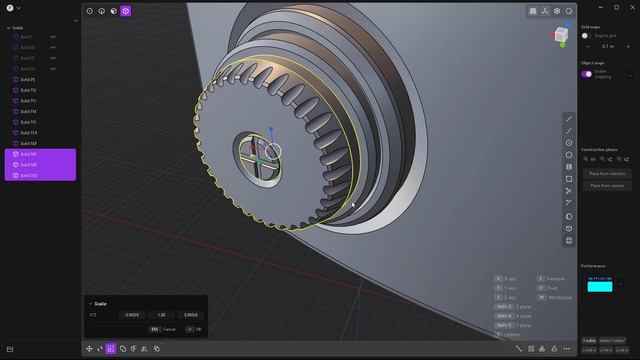Click the viewport grid/floor icon at top right
The height and width of the screenshot is (360, 640).
pos(533,11)
